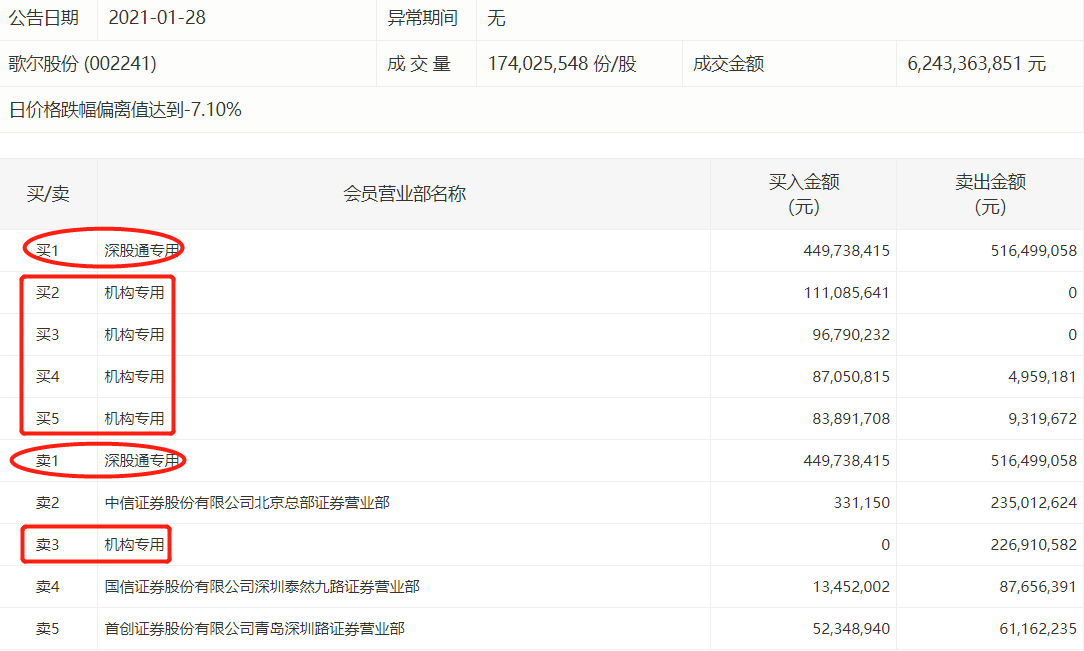Open 中信证券北京总部证券营业部 entry
The image size is (1084, 651).
coord(247,503)
